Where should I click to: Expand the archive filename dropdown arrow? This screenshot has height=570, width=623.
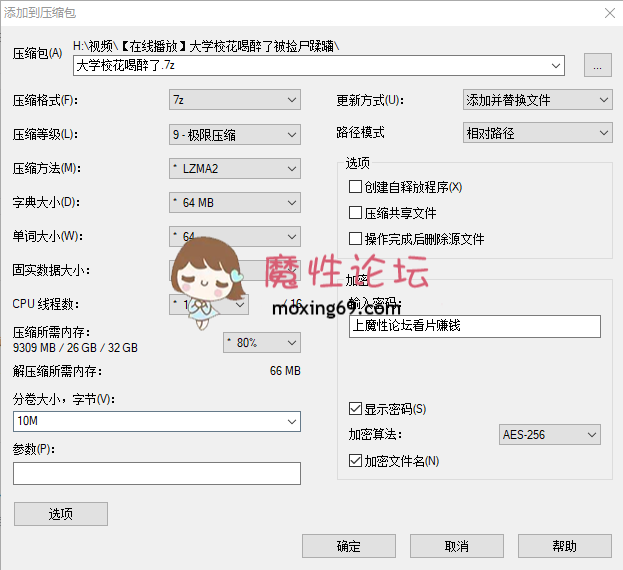556,66
